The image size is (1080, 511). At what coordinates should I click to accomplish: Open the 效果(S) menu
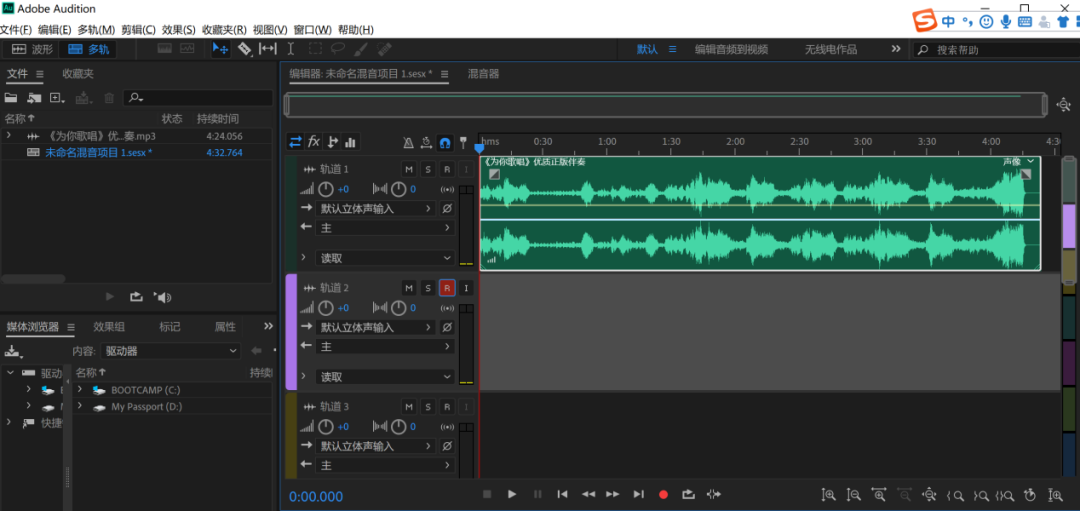(178, 30)
